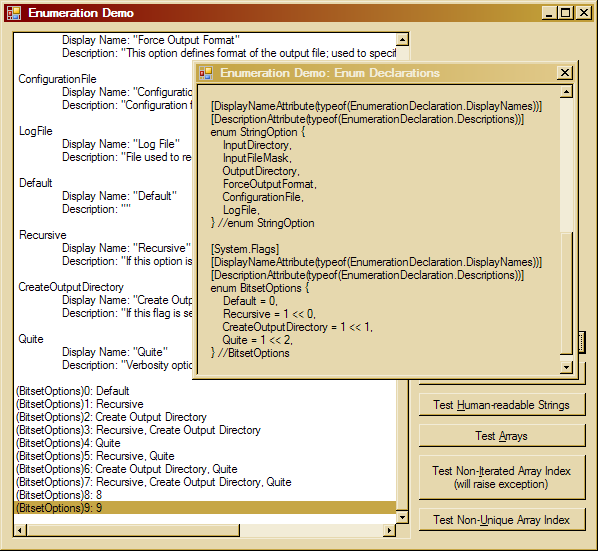Image resolution: width=598 pixels, height=551 pixels.
Task: Select "(BitsetOptions)2: Create Output Directory" row
Action: (x=206, y=417)
